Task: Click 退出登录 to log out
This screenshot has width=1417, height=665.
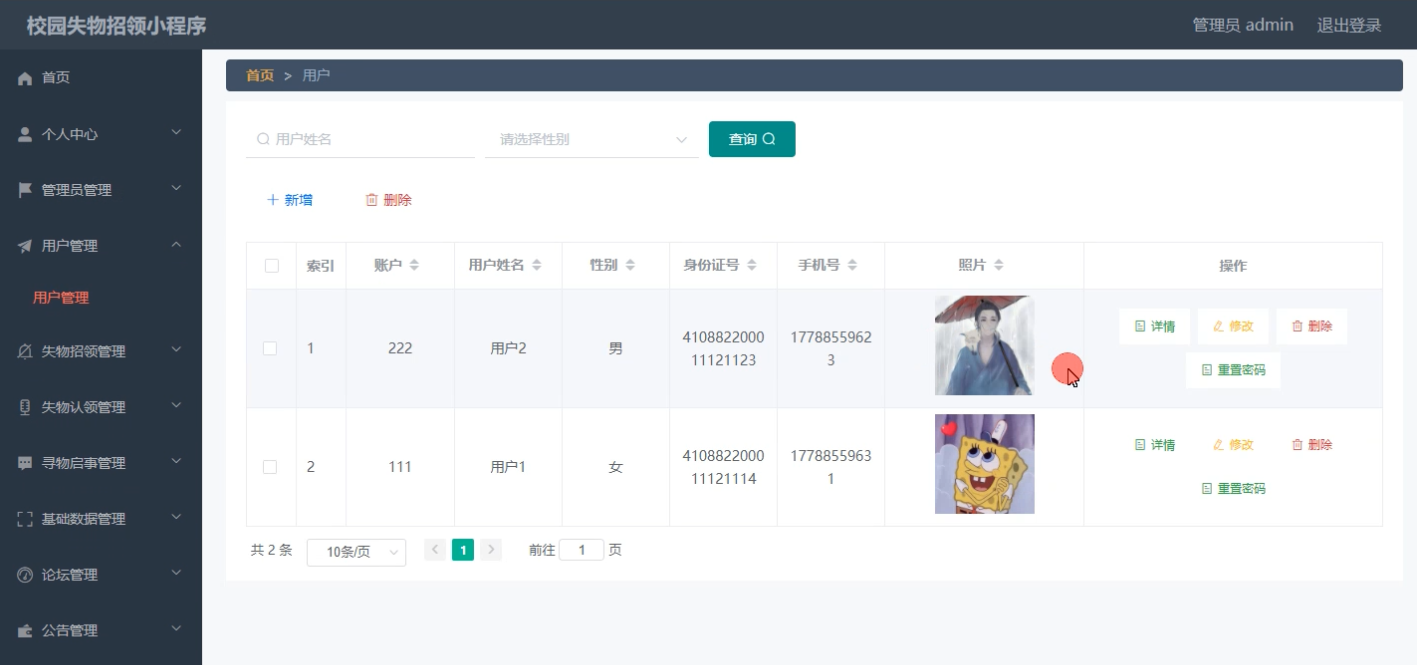Action: point(1349,24)
